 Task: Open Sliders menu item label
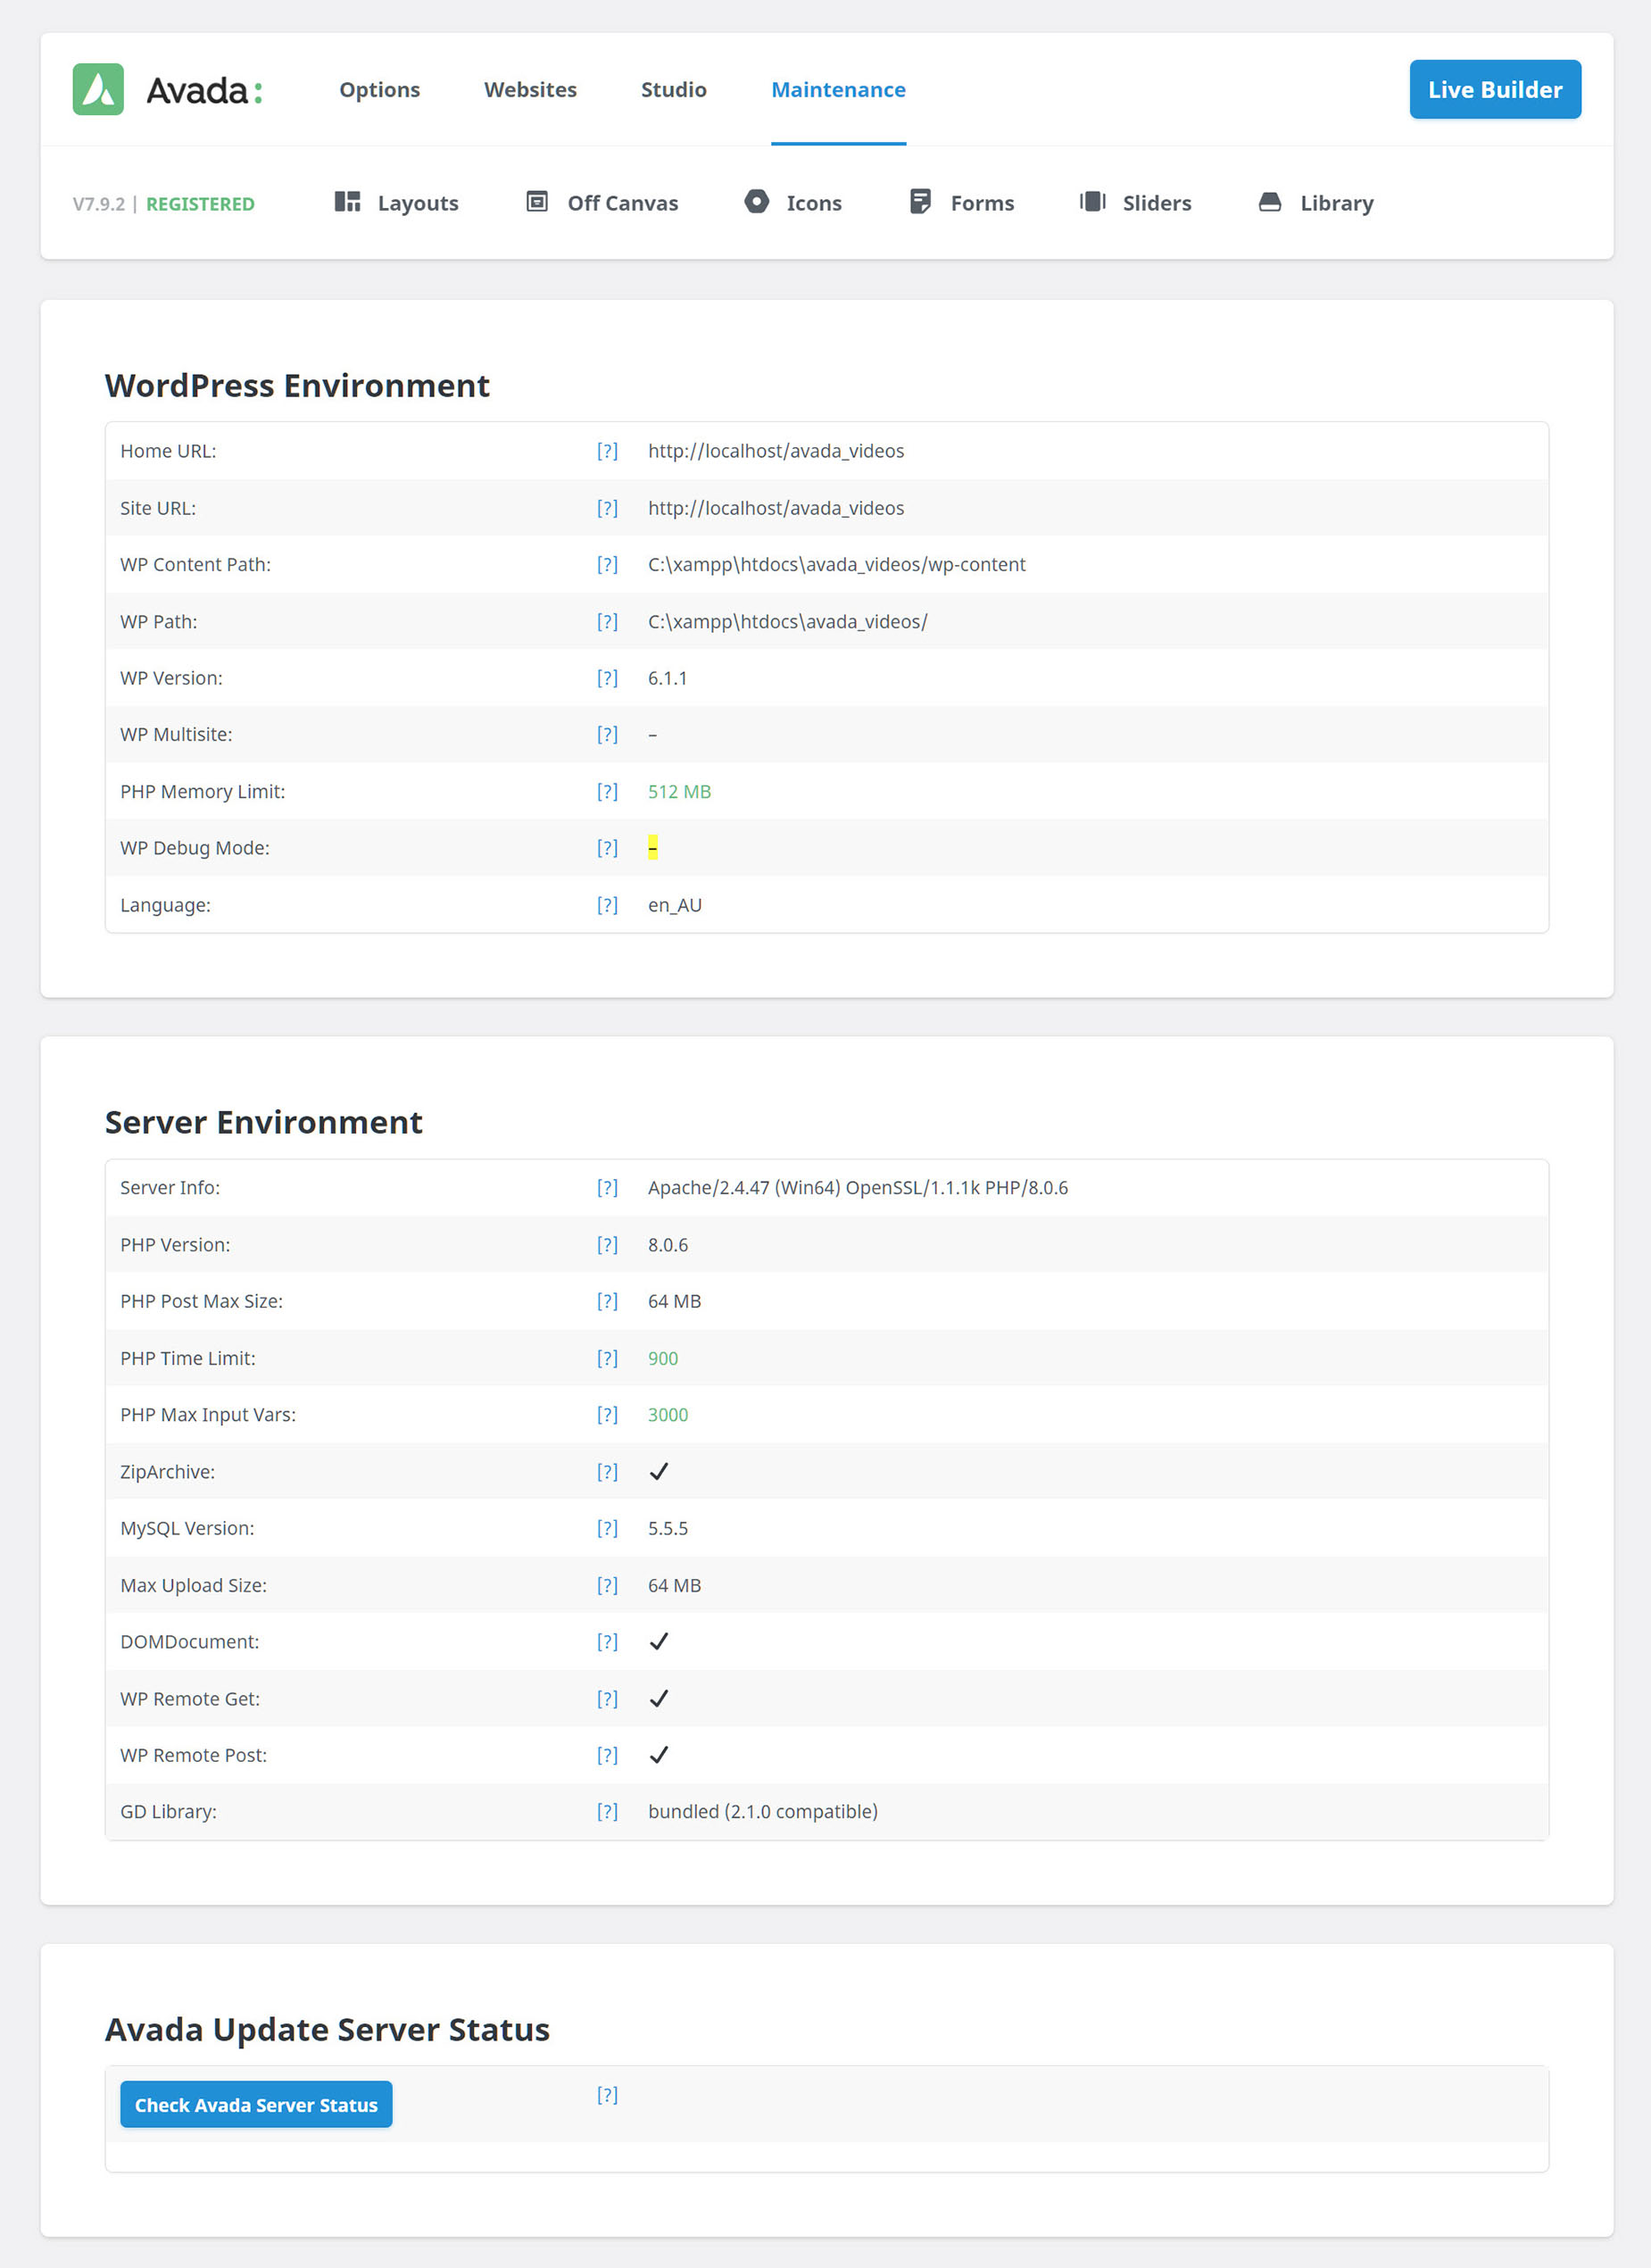pos(1156,203)
